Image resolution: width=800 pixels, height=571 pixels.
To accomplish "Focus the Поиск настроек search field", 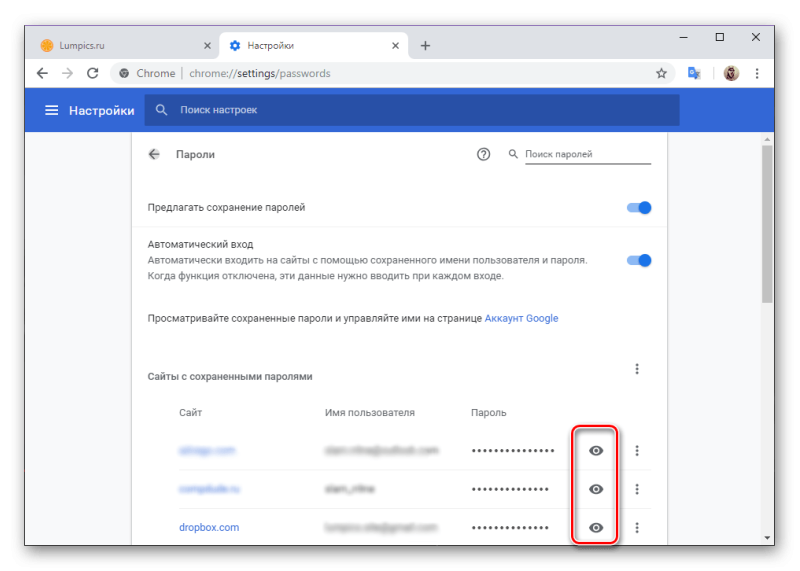I will (x=412, y=110).
